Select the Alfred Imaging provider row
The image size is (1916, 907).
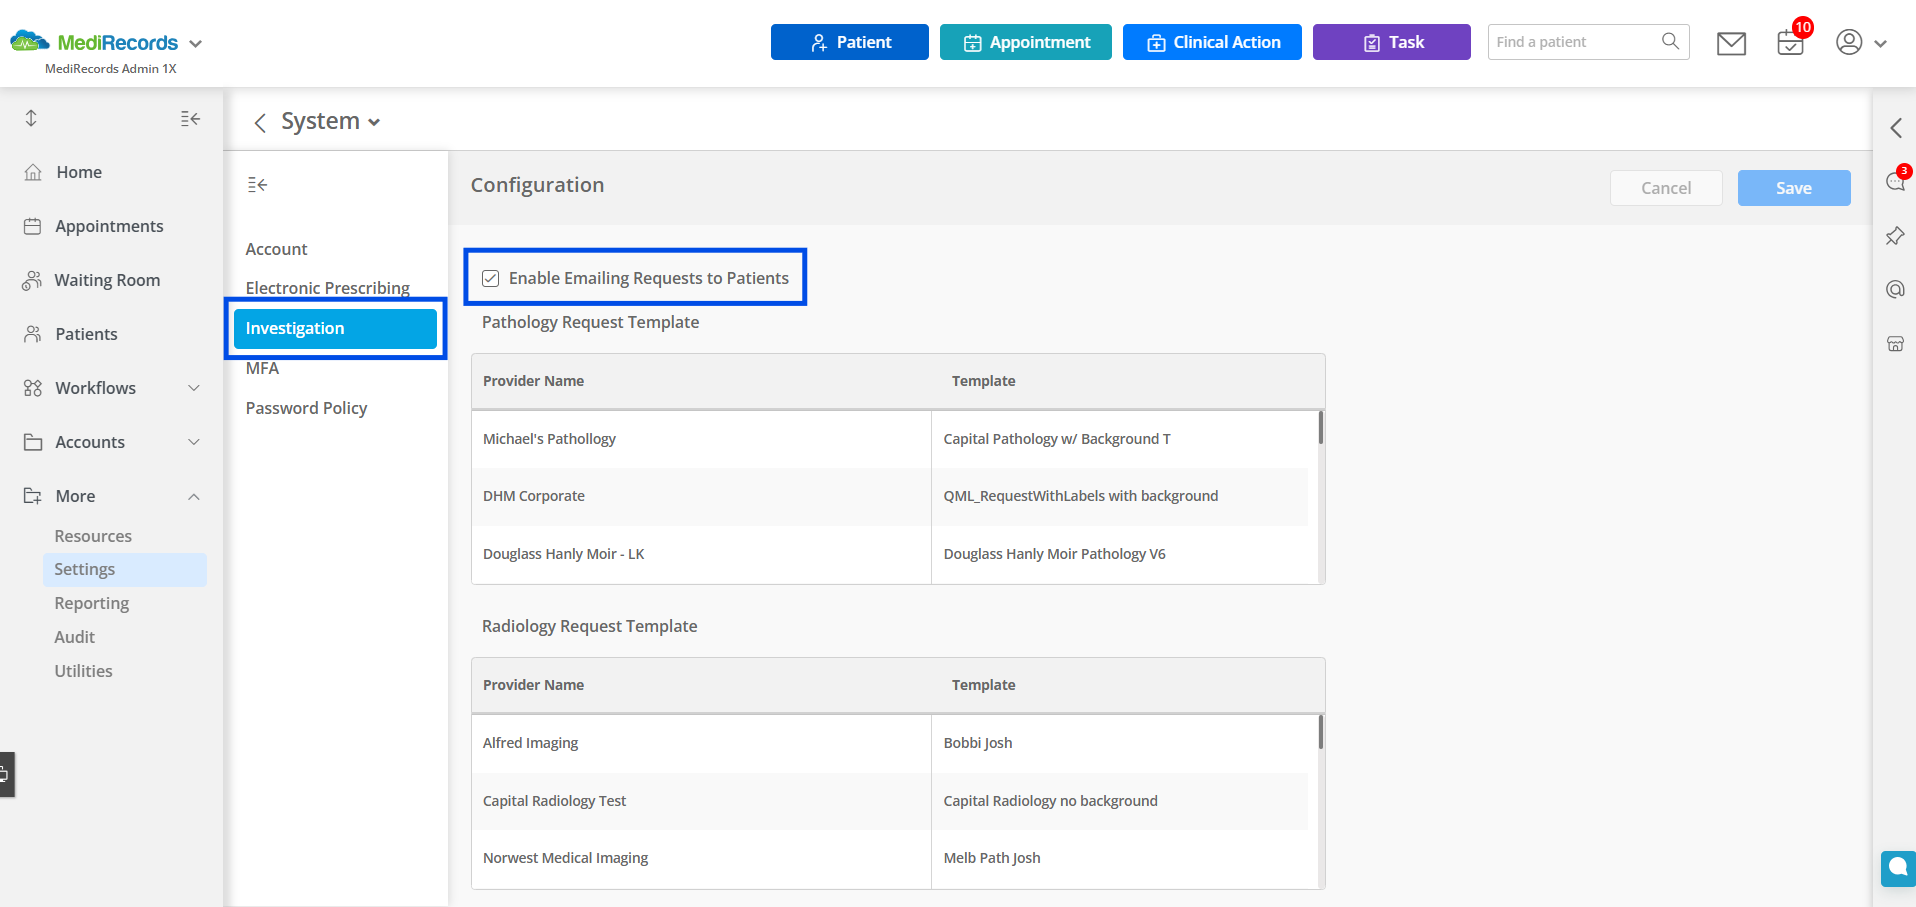[x=530, y=743]
